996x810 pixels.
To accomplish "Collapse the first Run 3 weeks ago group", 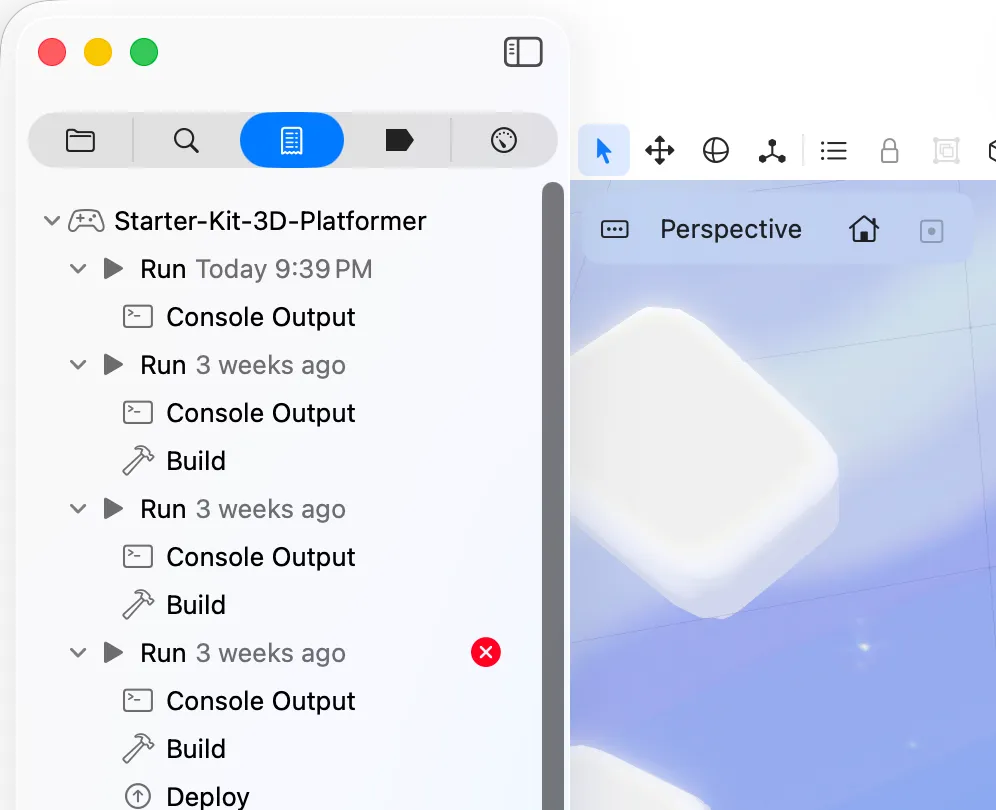I will coord(78,365).
